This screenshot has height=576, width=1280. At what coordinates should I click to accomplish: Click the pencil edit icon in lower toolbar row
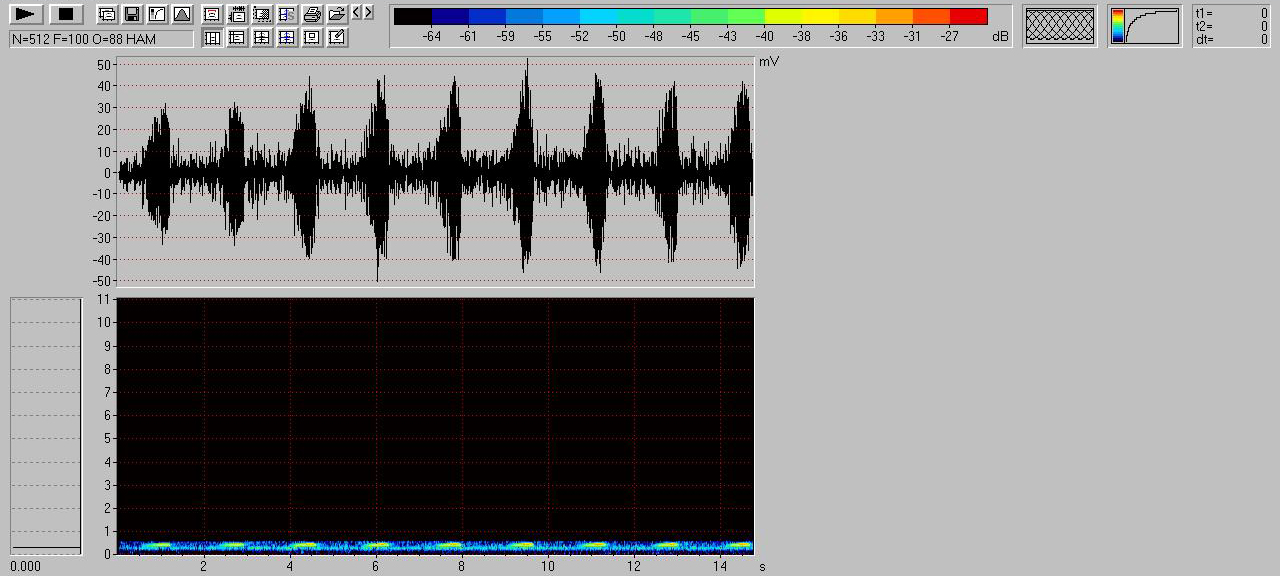pyautogui.click(x=336, y=38)
